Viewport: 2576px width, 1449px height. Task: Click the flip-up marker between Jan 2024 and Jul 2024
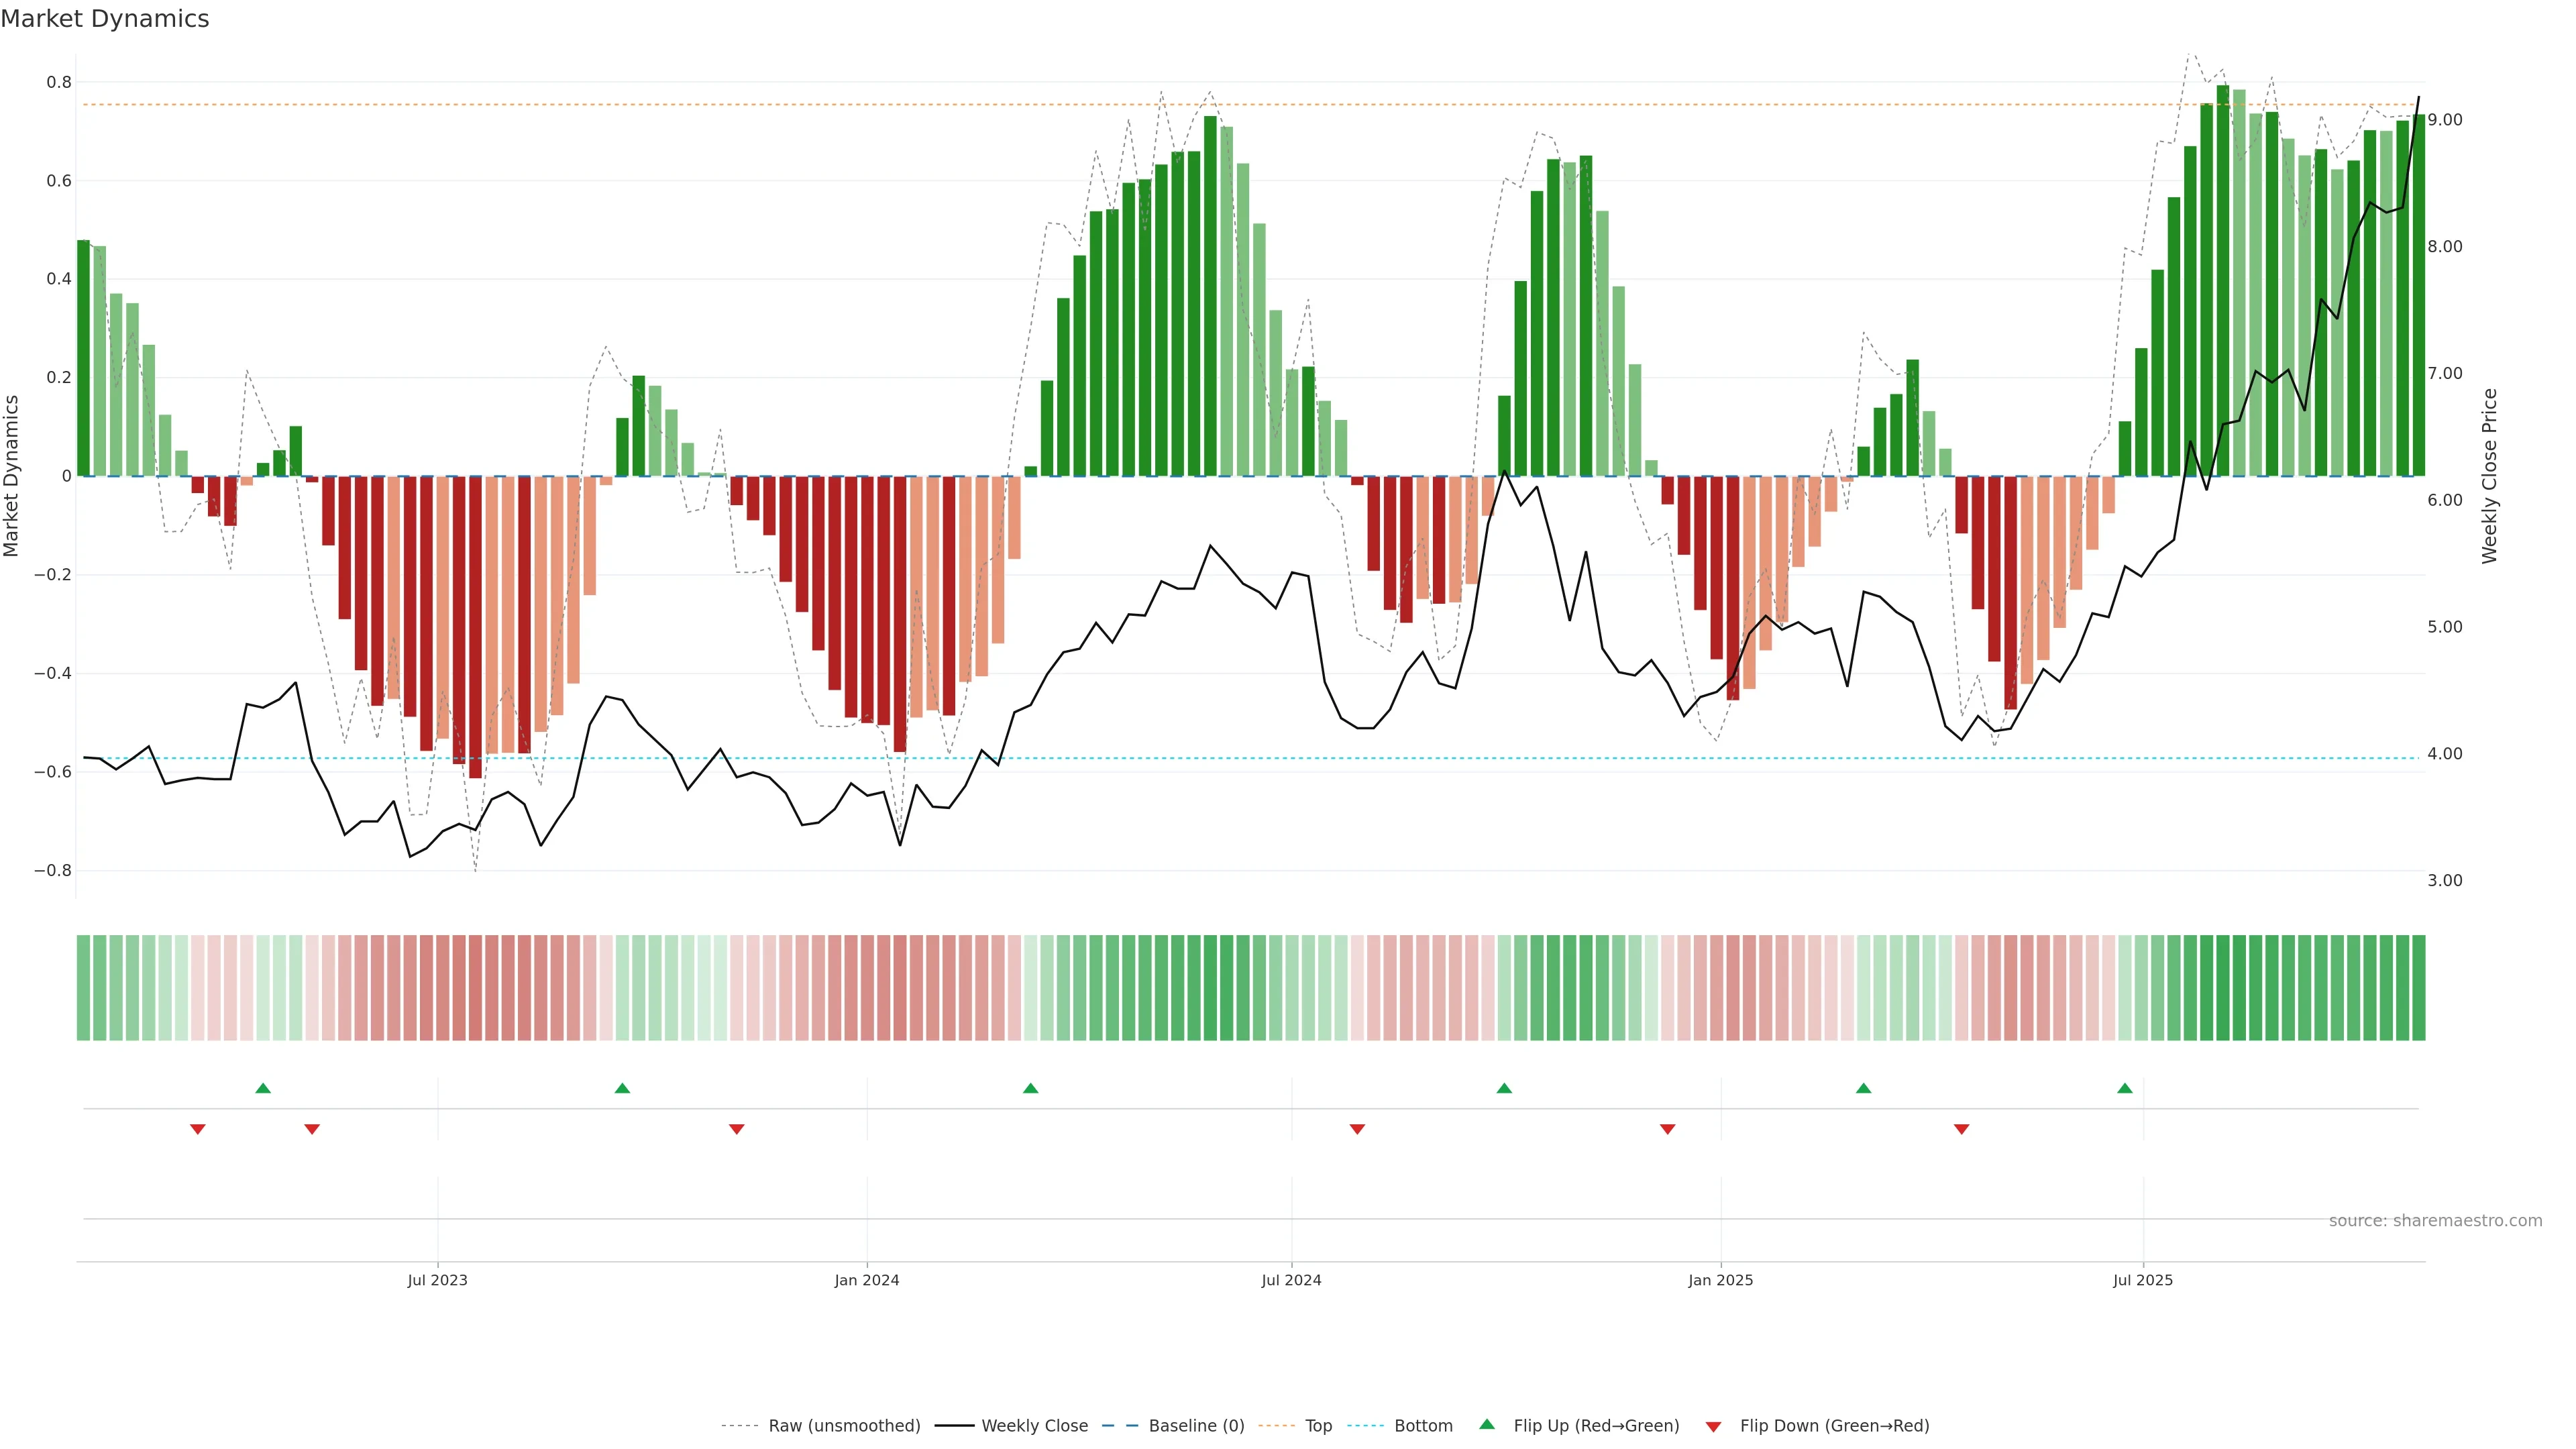tap(1031, 1088)
